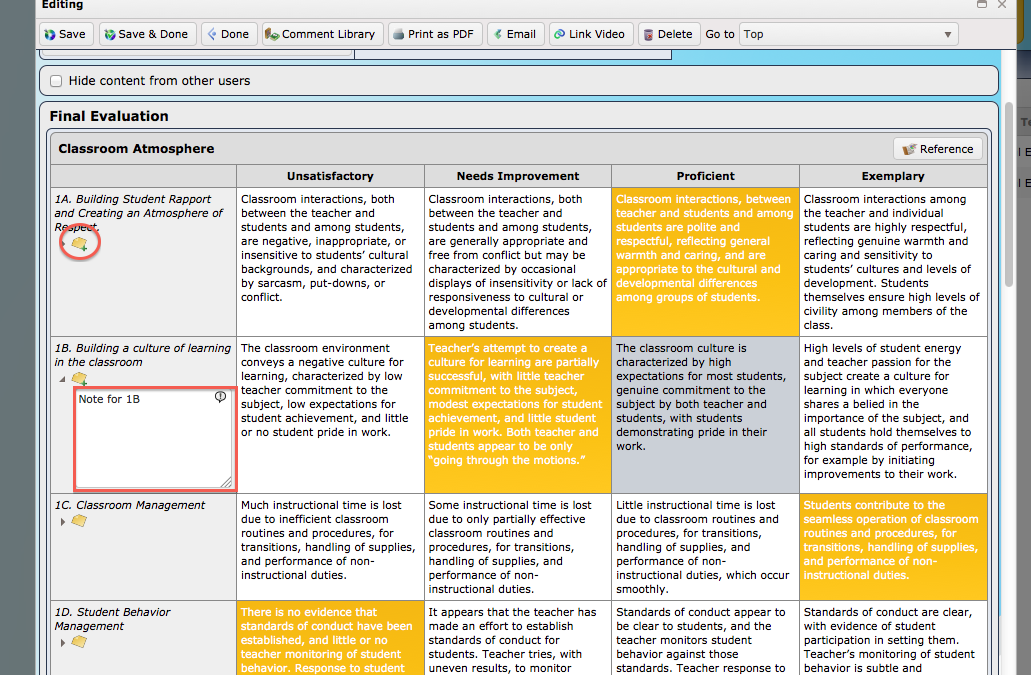The height and width of the screenshot is (675, 1031).
Task: Click the vertical scrollbar of the evaluation form
Action: point(1009,194)
